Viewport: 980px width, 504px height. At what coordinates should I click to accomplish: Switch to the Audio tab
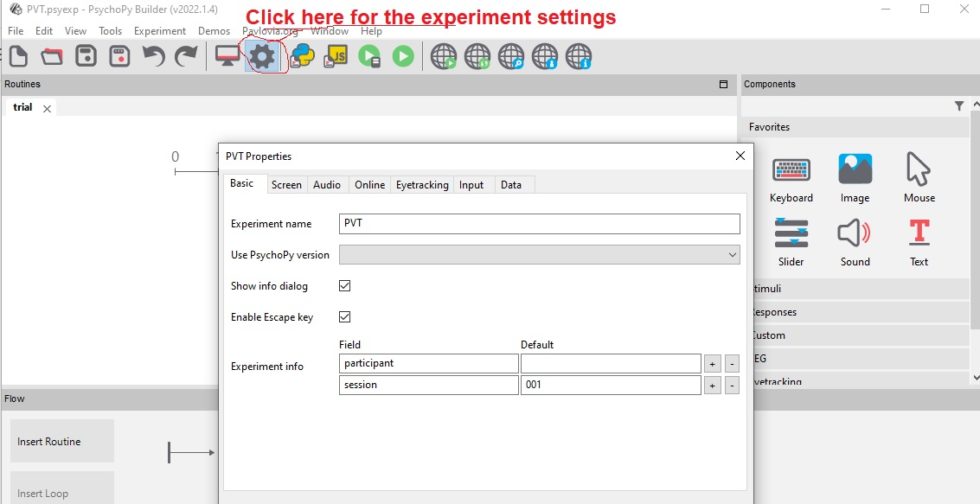click(x=327, y=184)
